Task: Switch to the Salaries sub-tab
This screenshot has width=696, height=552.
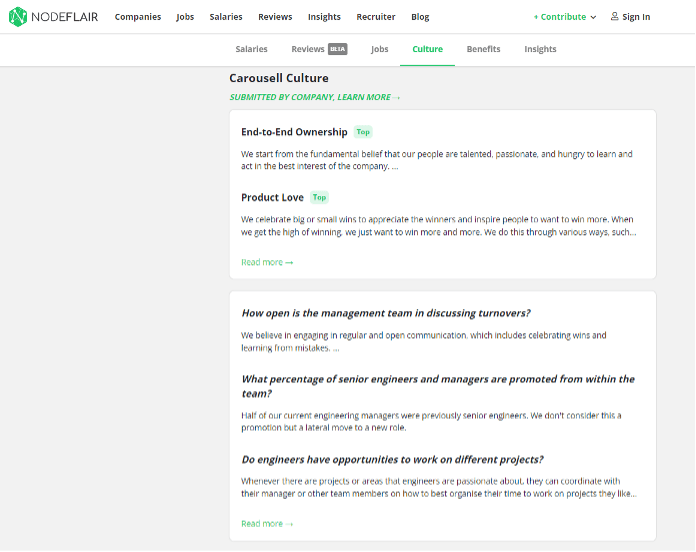Action: click(x=251, y=49)
